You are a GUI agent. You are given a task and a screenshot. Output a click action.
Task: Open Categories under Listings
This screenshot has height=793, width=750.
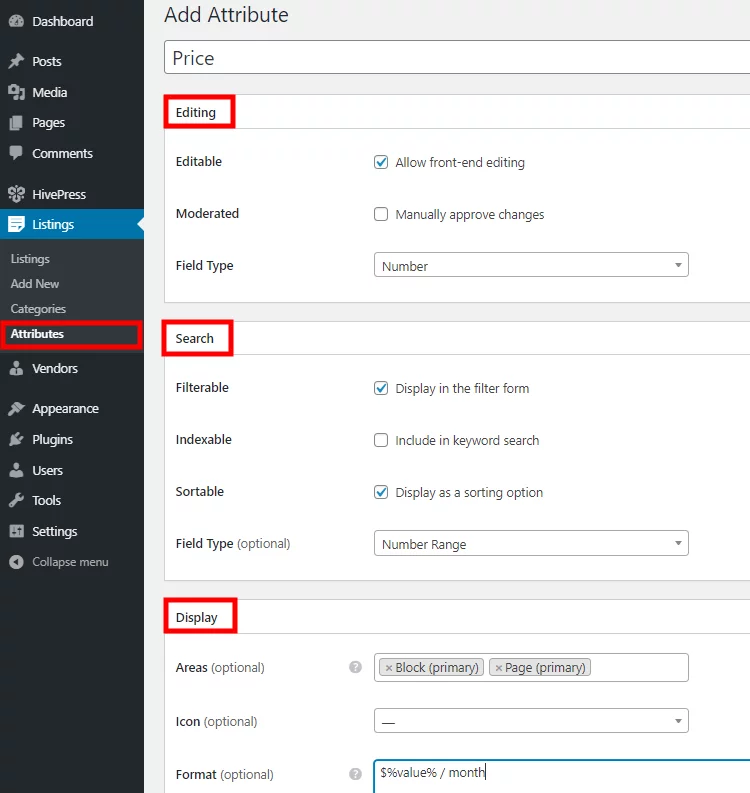(x=38, y=309)
